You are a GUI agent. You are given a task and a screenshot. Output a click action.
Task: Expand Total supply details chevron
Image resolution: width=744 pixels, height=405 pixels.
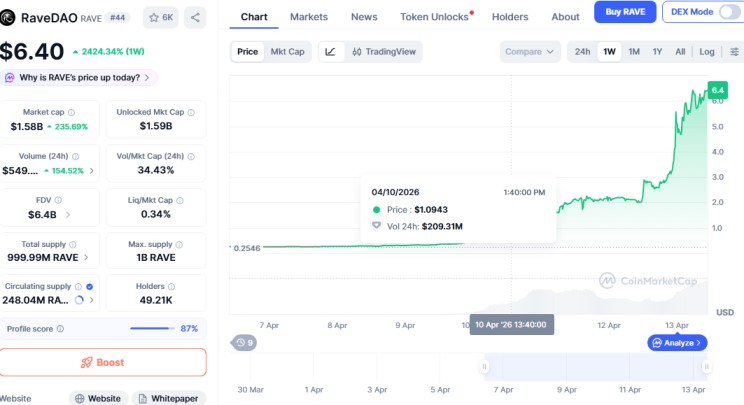click(86, 258)
